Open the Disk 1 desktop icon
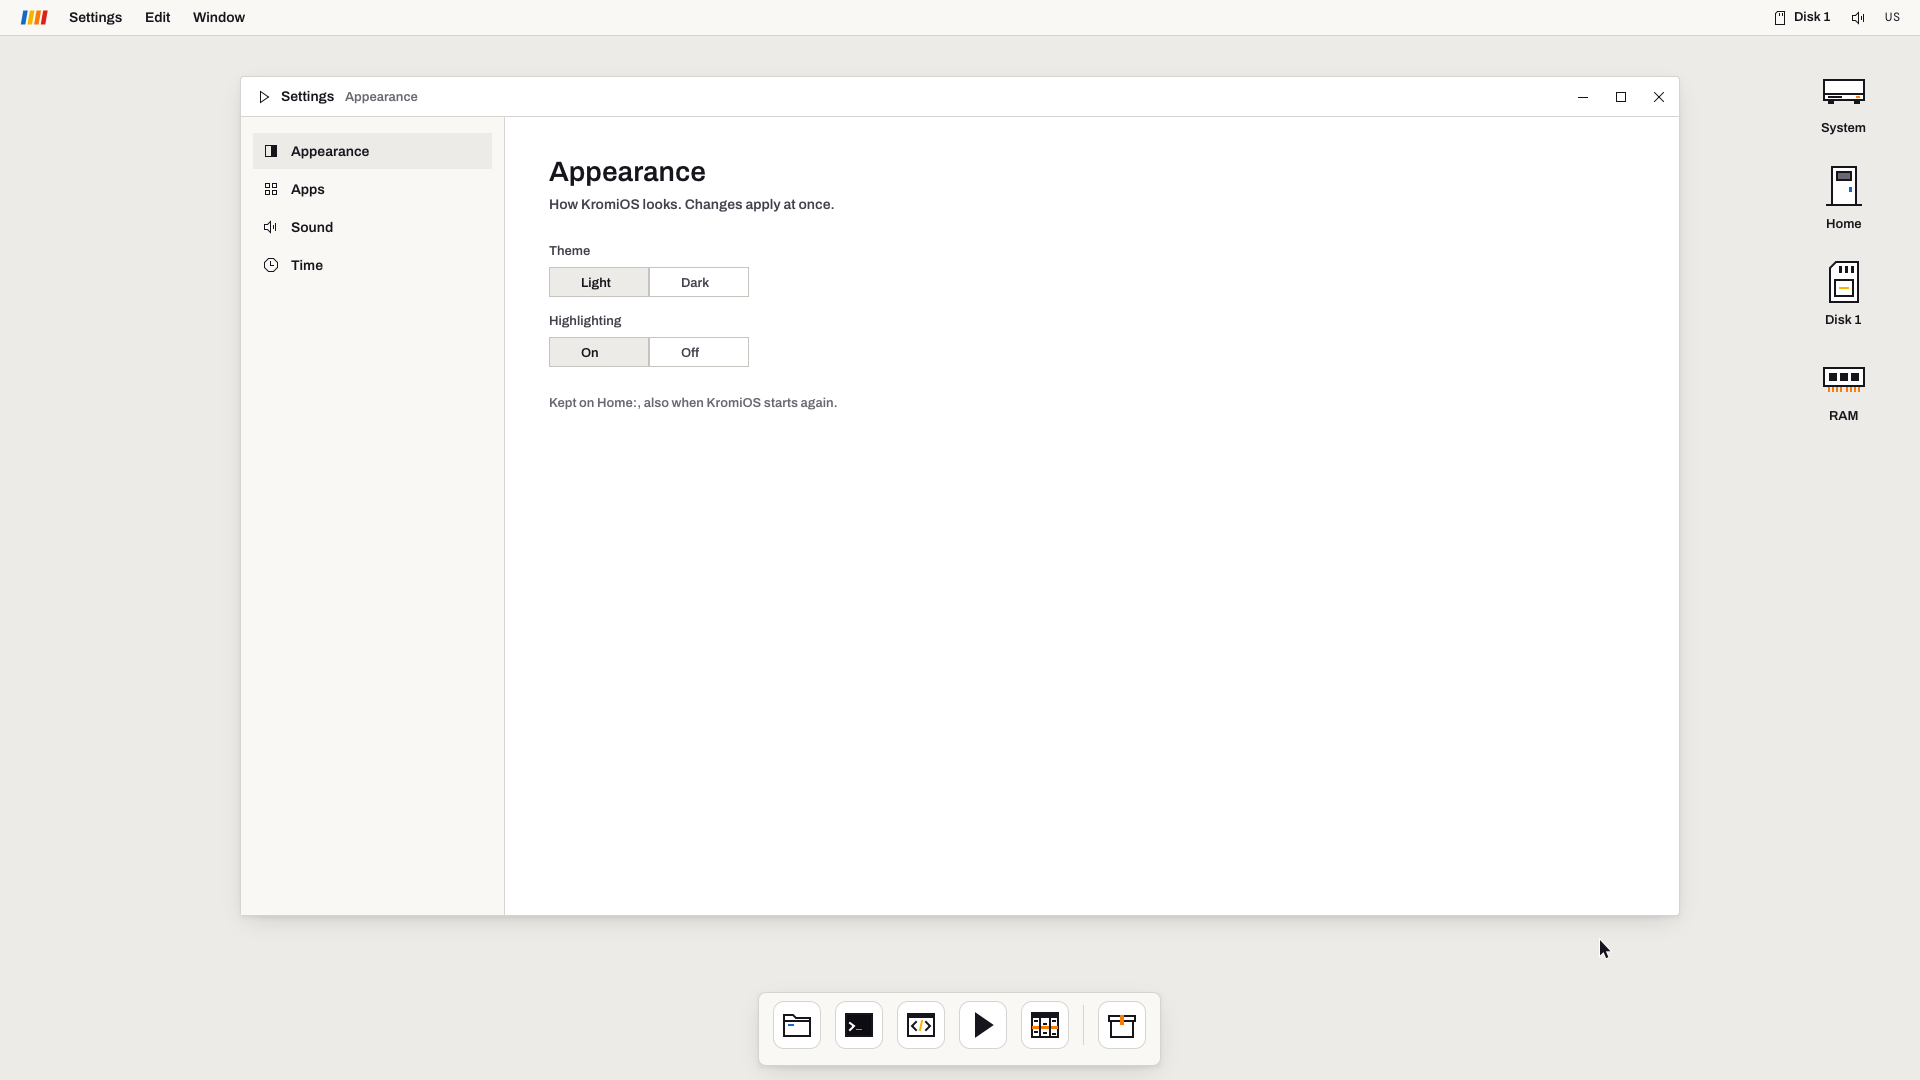 (x=1843, y=294)
